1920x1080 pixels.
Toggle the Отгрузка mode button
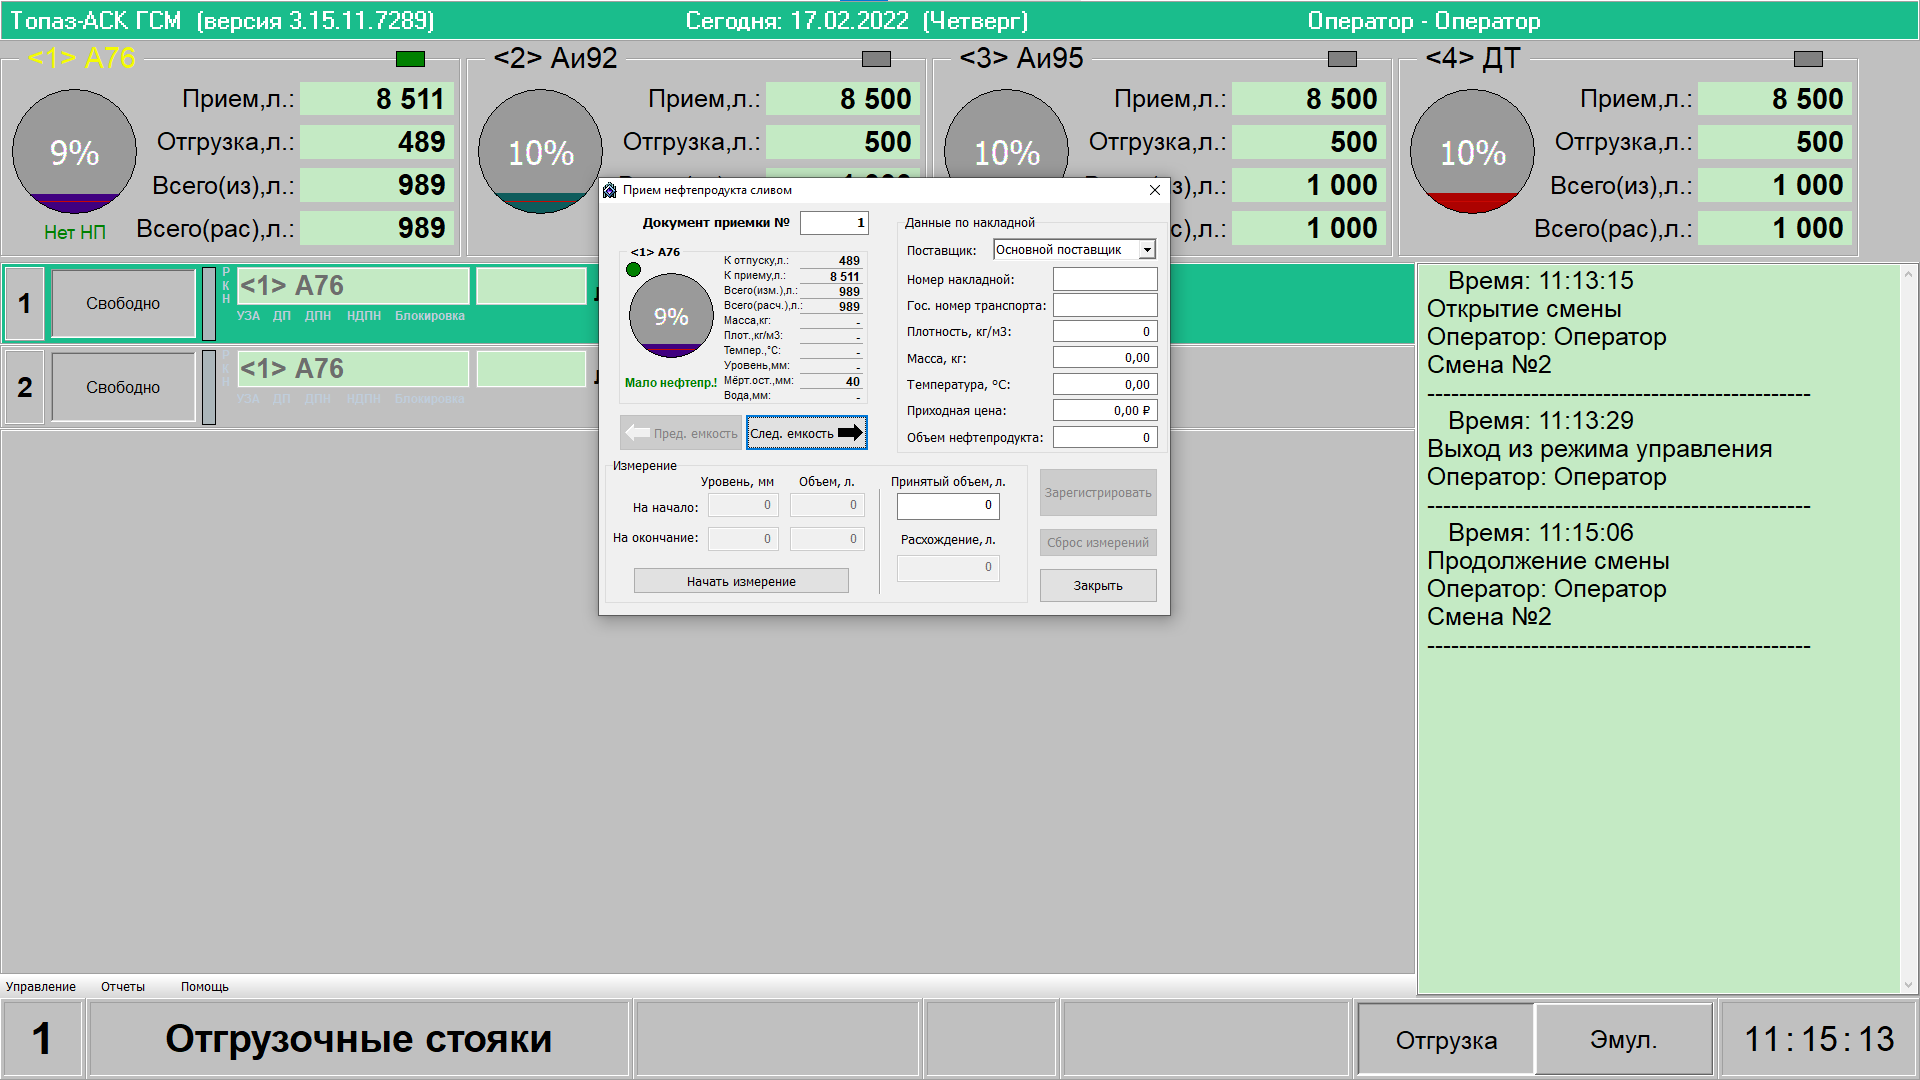click(x=1446, y=1040)
